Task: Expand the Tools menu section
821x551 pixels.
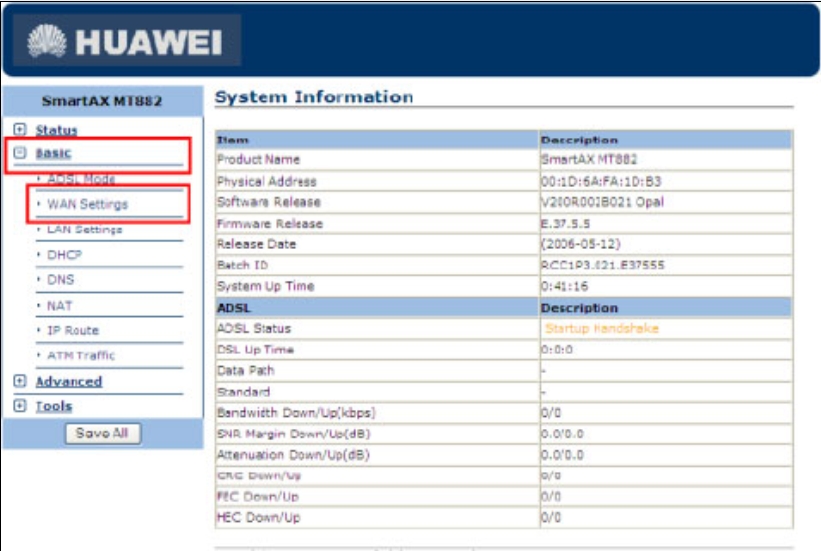Action: pos(20,405)
